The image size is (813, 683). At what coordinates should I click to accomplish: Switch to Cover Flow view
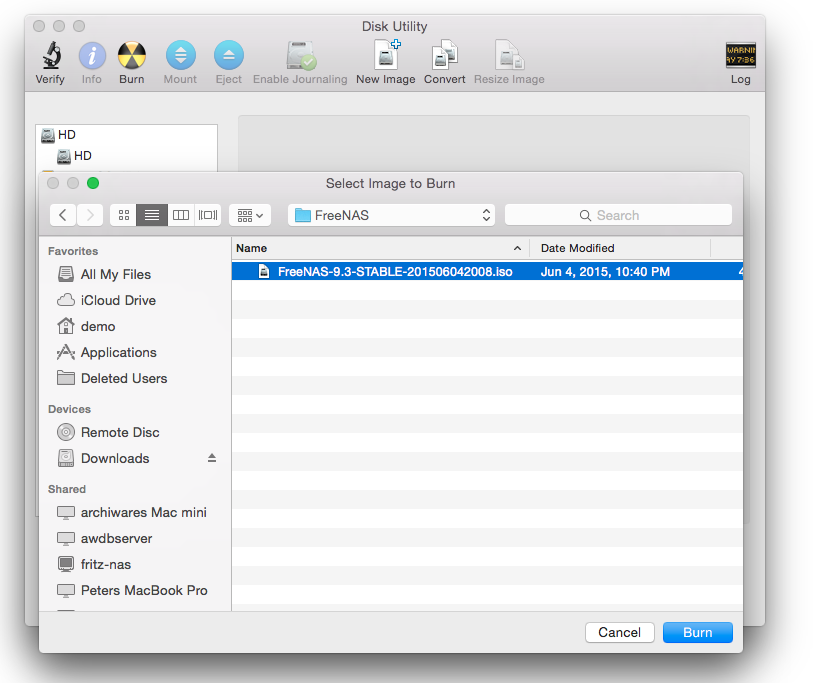pos(208,215)
